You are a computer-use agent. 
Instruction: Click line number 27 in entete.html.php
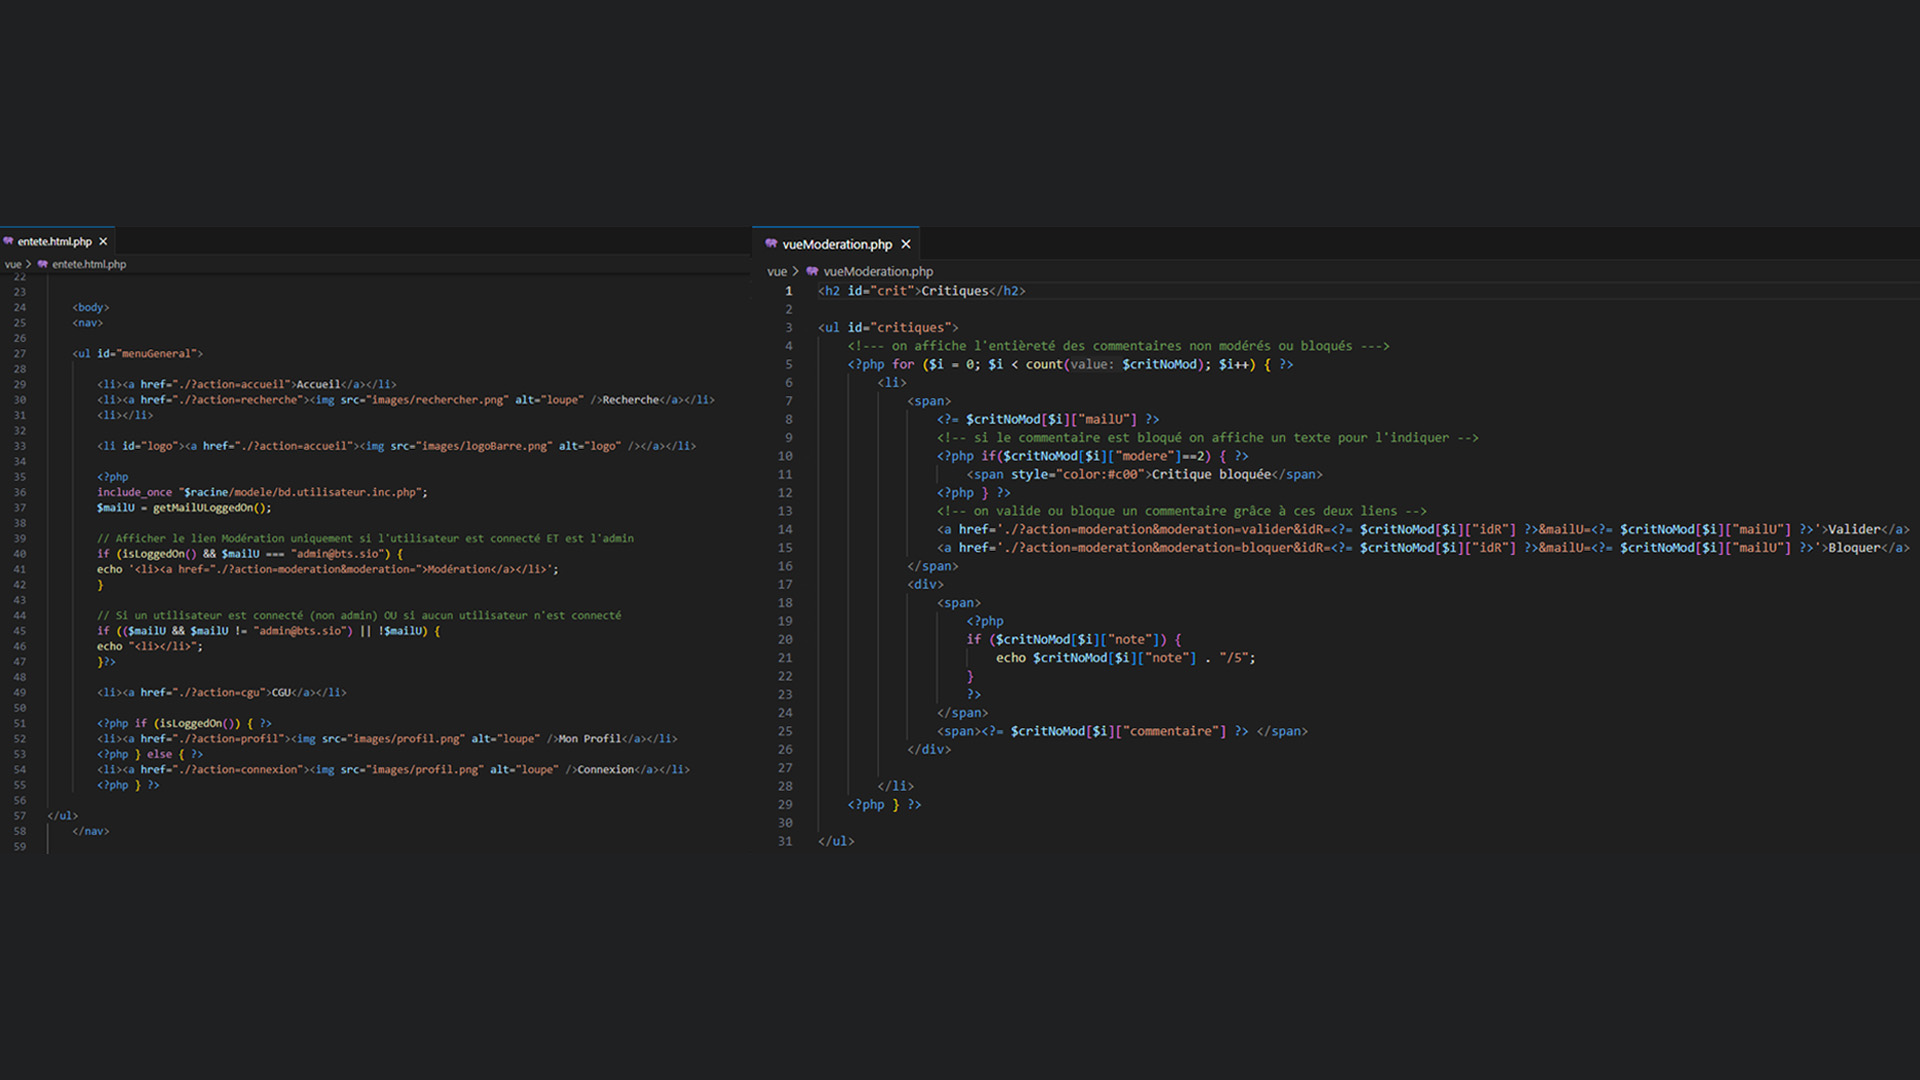(x=20, y=353)
